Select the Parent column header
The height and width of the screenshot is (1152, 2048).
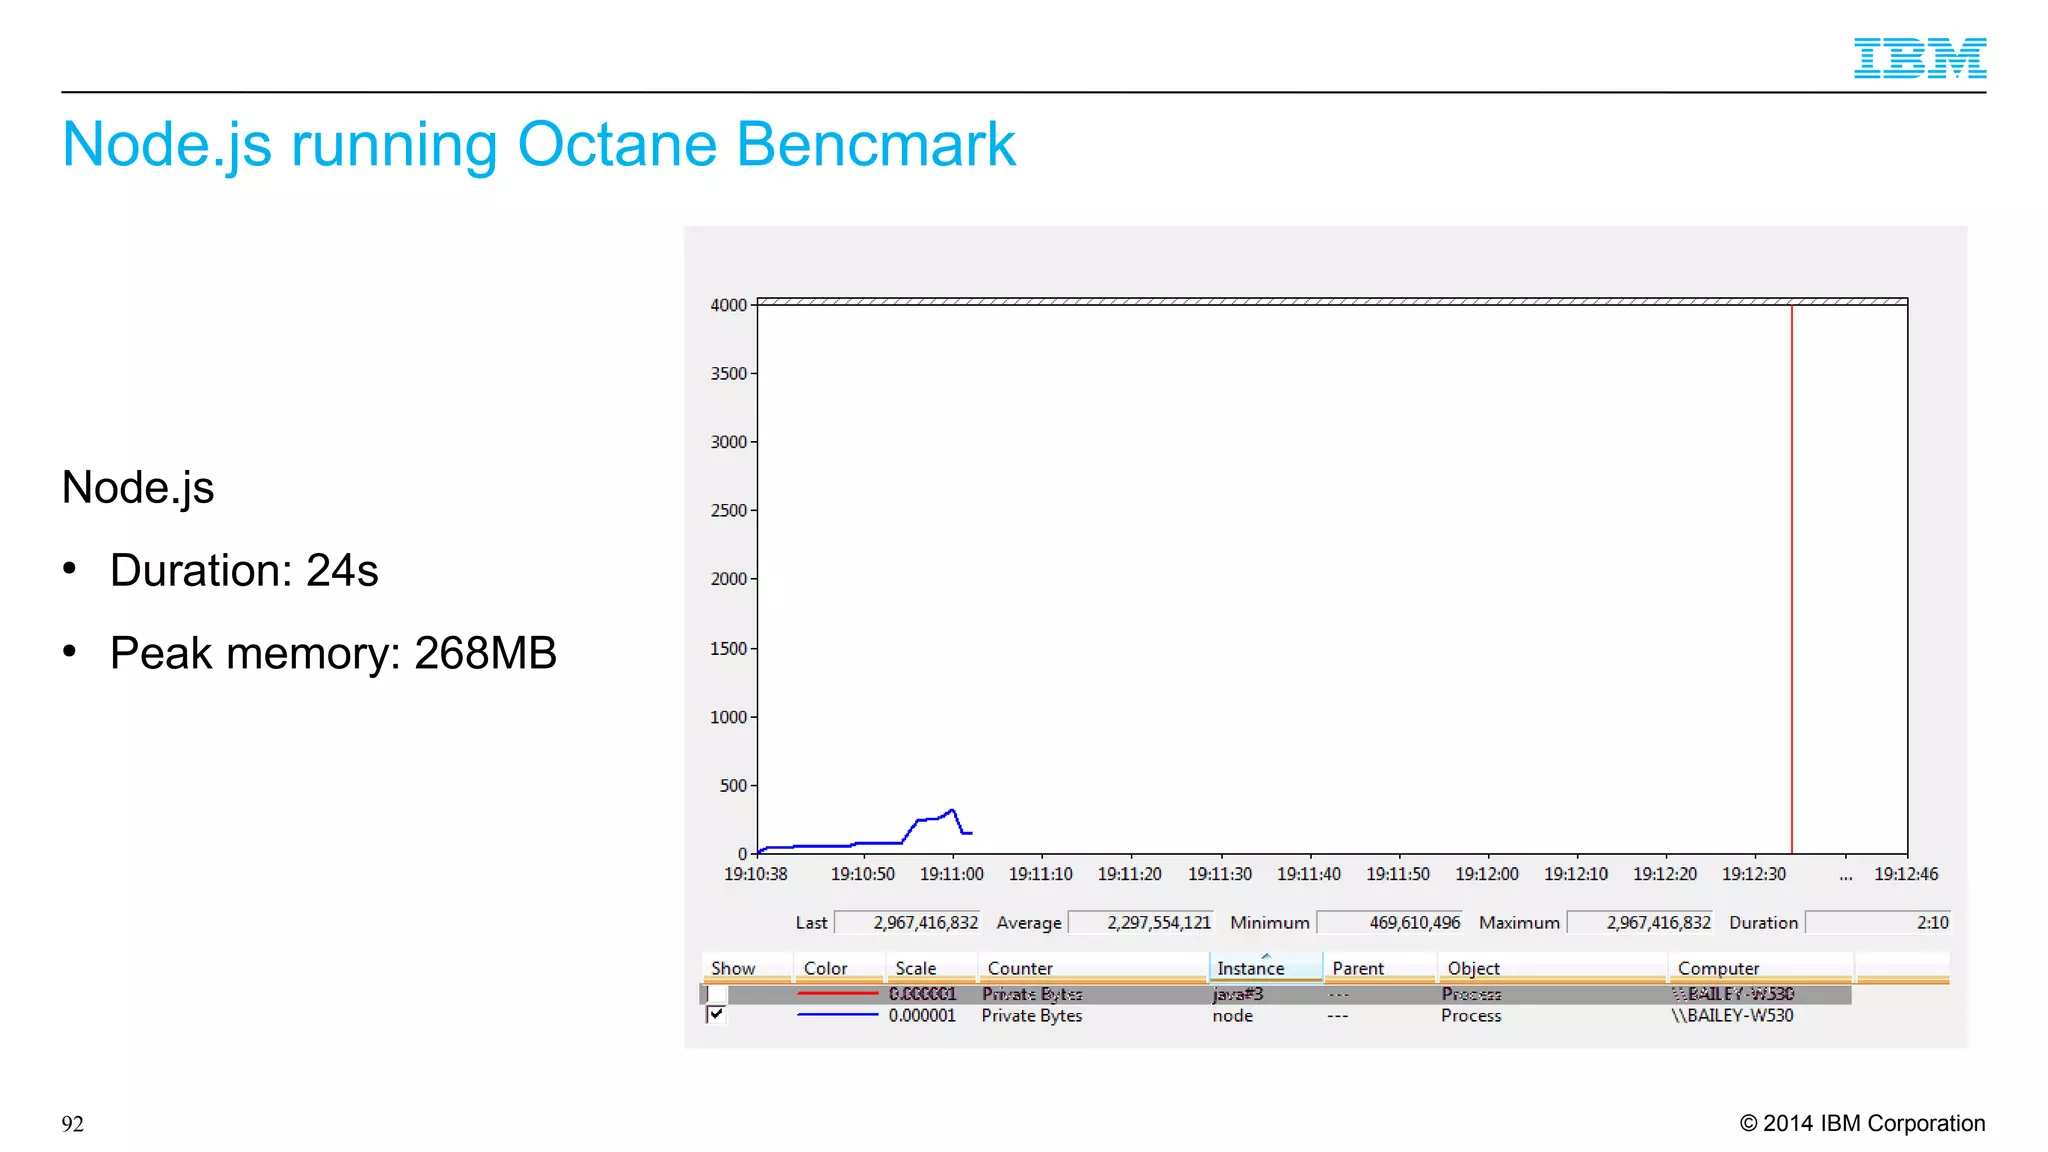point(1381,968)
